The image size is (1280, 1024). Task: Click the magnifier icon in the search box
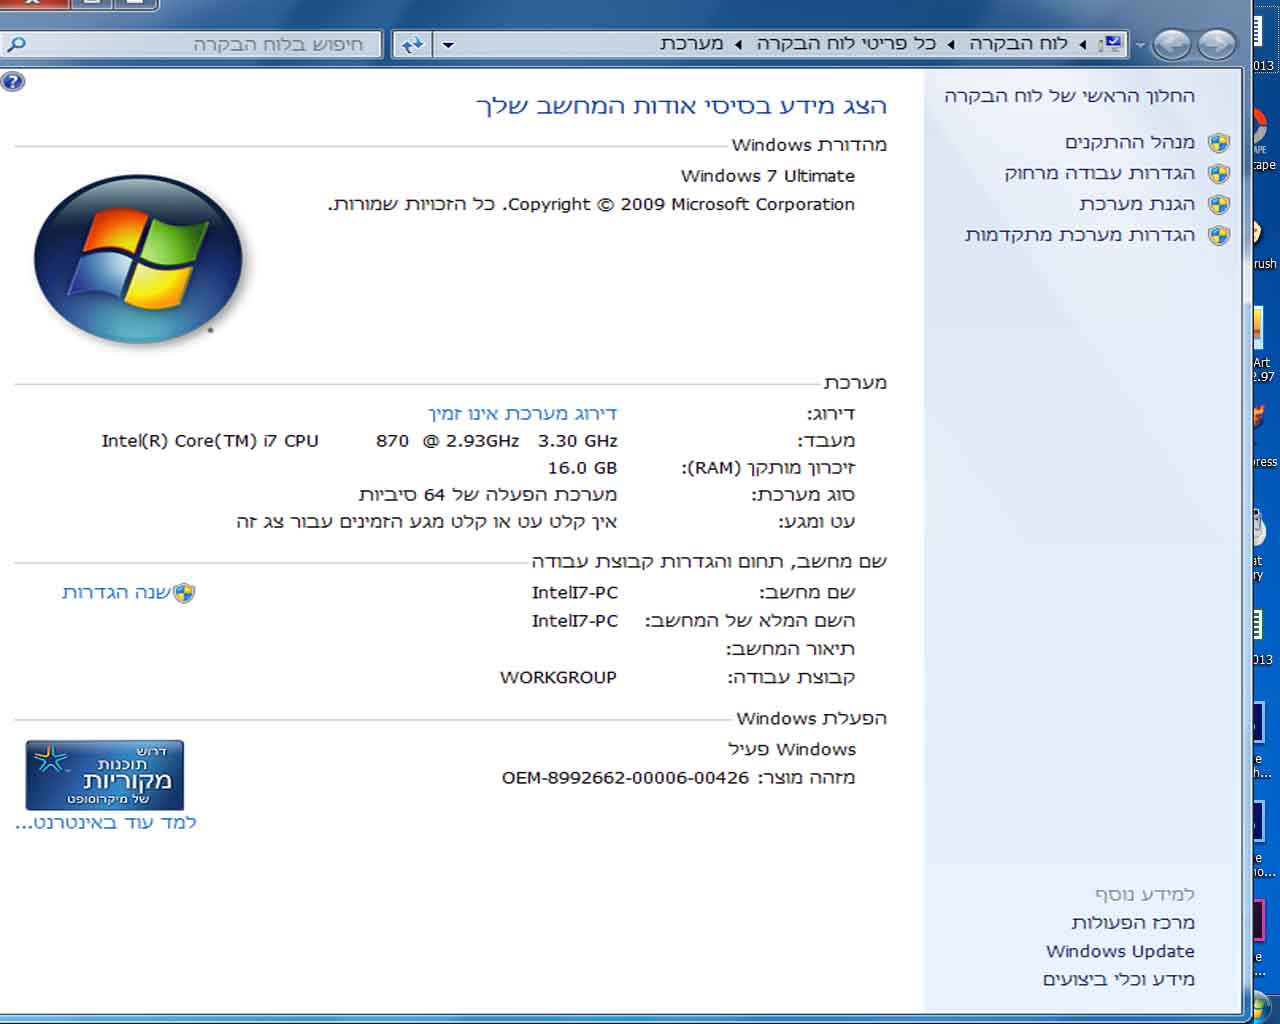click(16, 44)
